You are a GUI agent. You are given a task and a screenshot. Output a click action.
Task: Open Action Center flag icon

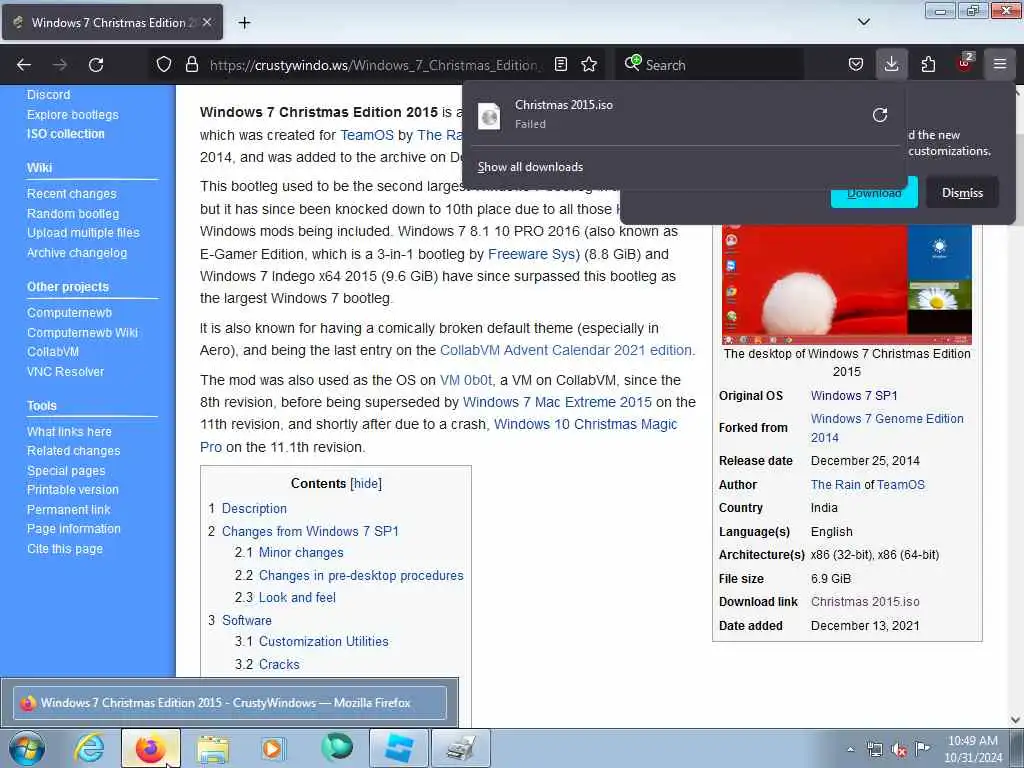pyautogui.click(x=922, y=749)
